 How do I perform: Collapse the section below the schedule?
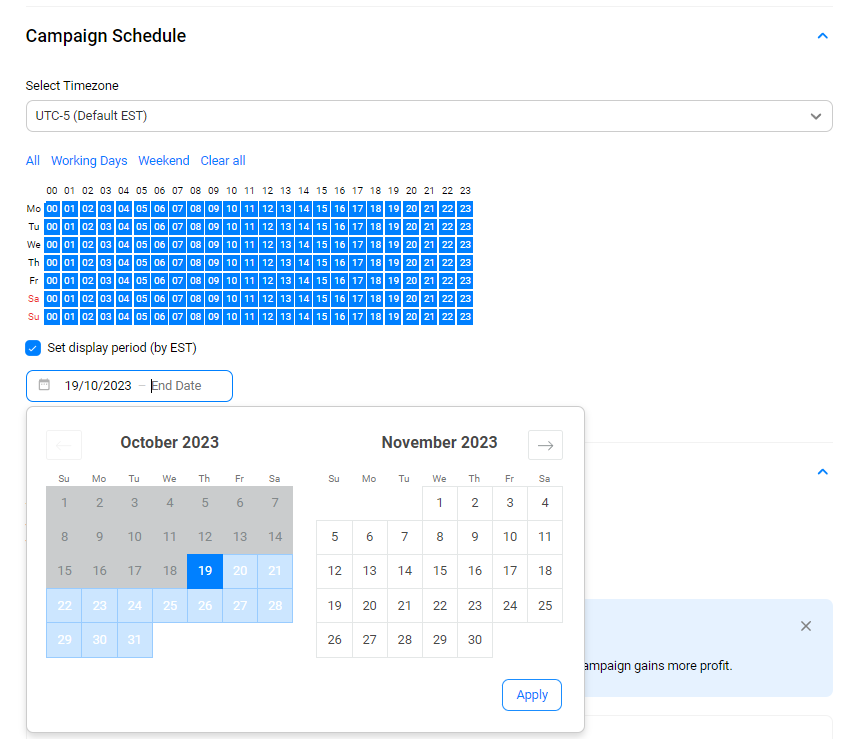(x=822, y=471)
